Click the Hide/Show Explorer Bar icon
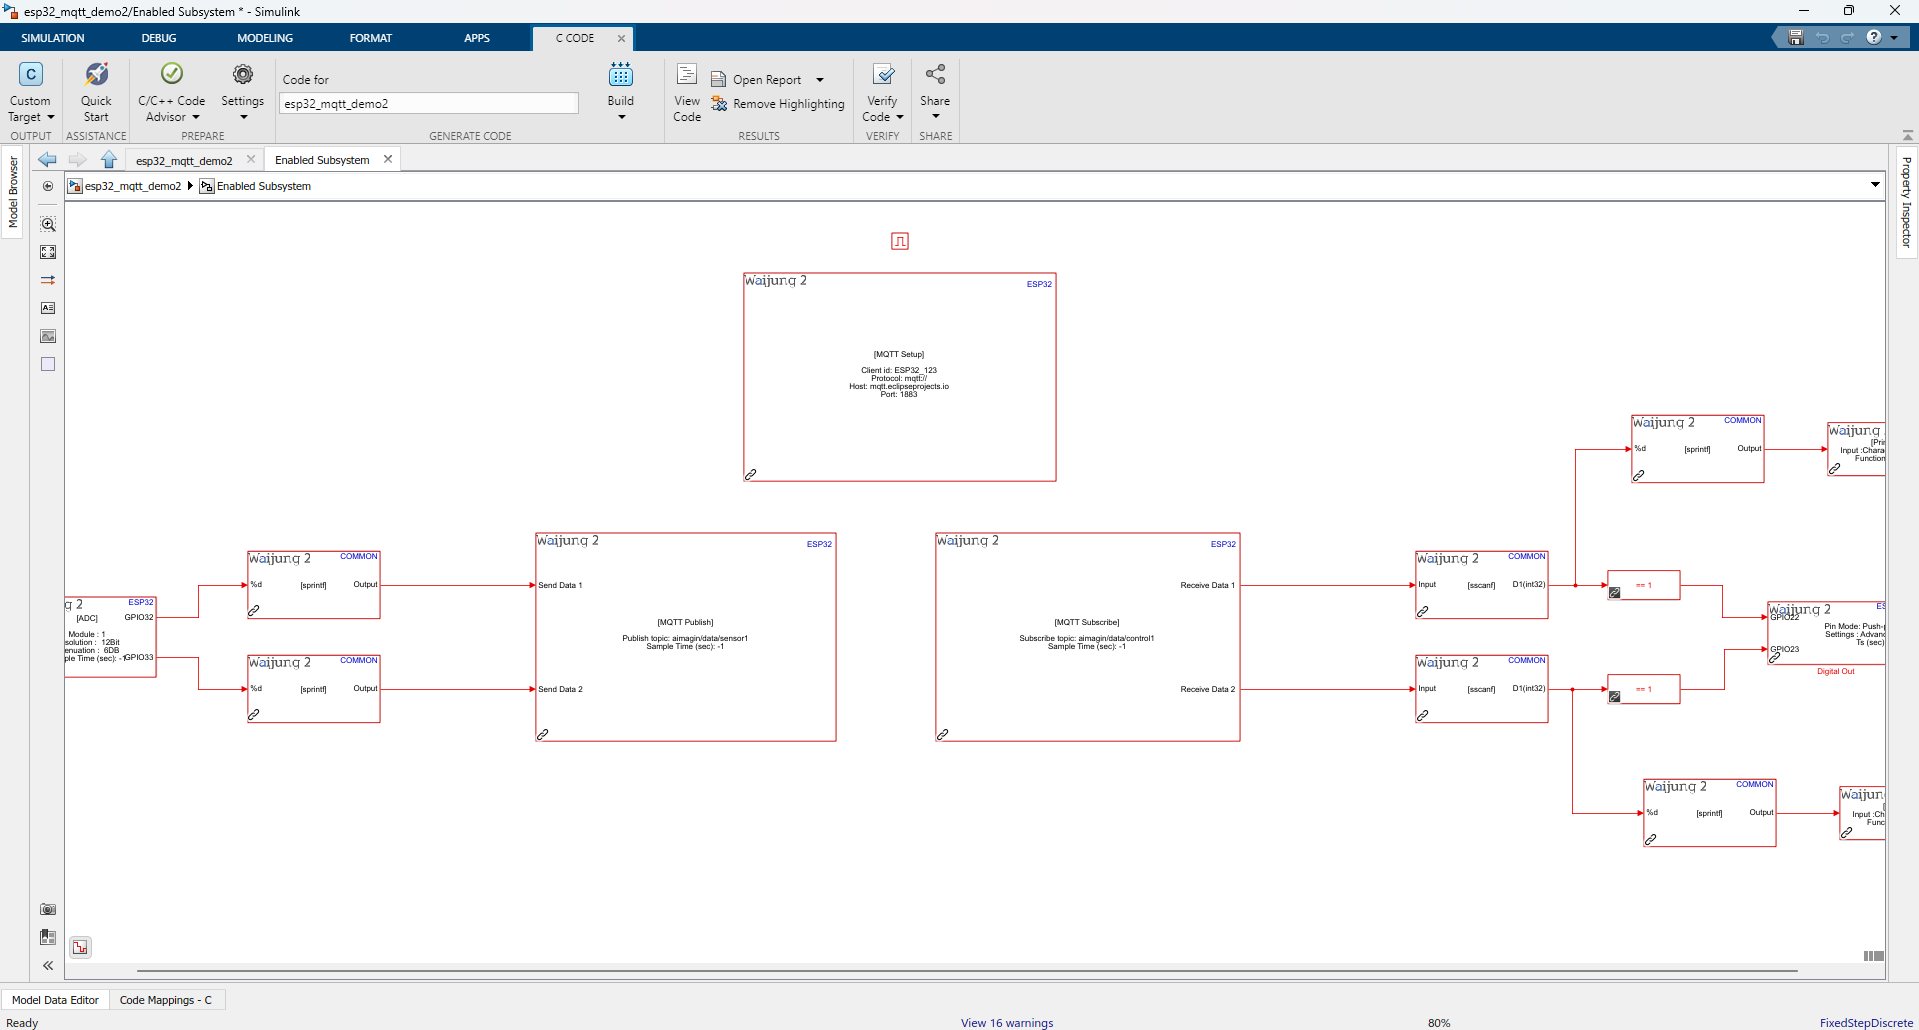The height and width of the screenshot is (1030, 1919). click(48, 186)
